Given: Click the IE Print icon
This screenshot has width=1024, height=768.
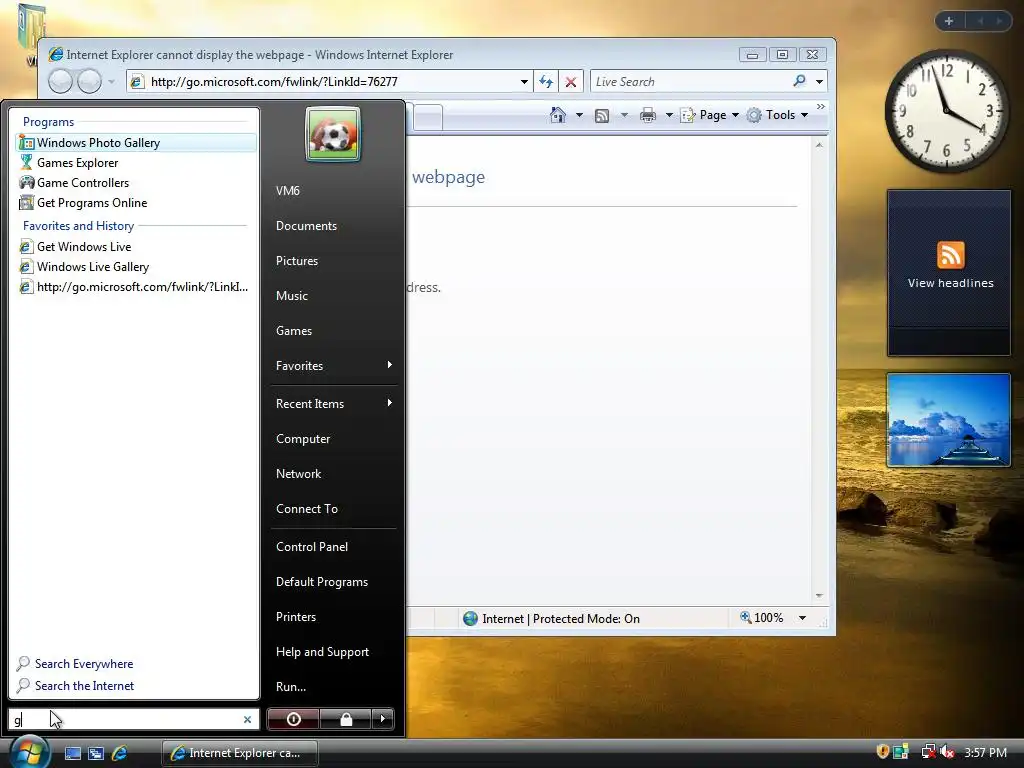Looking at the screenshot, I should pyautogui.click(x=648, y=115).
